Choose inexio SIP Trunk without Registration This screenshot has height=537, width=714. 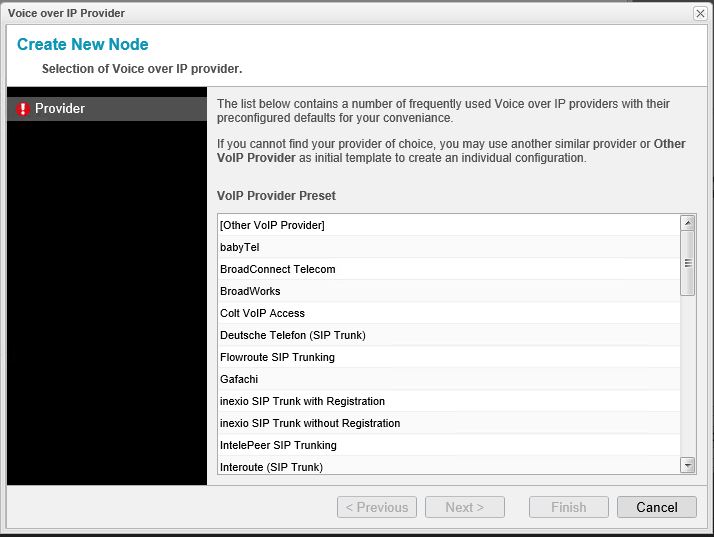tap(310, 423)
